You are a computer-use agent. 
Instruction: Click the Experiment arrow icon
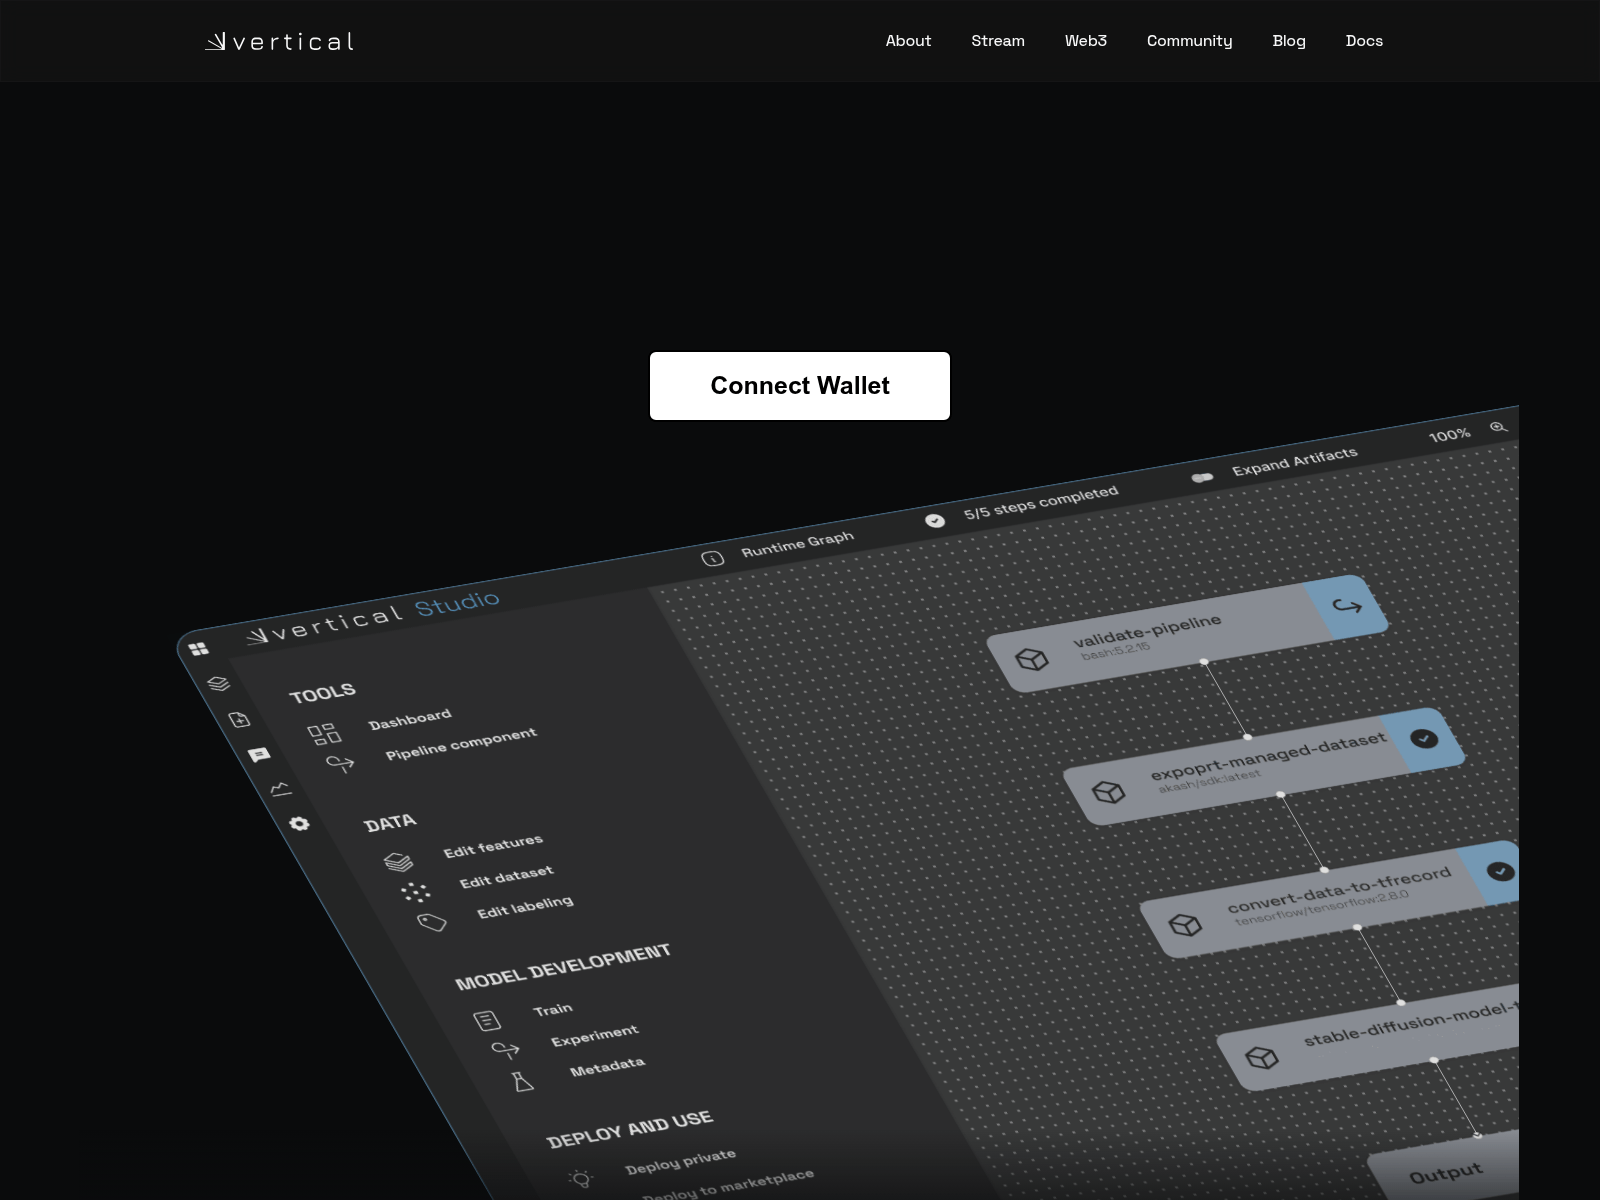[x=505, y=1050]
